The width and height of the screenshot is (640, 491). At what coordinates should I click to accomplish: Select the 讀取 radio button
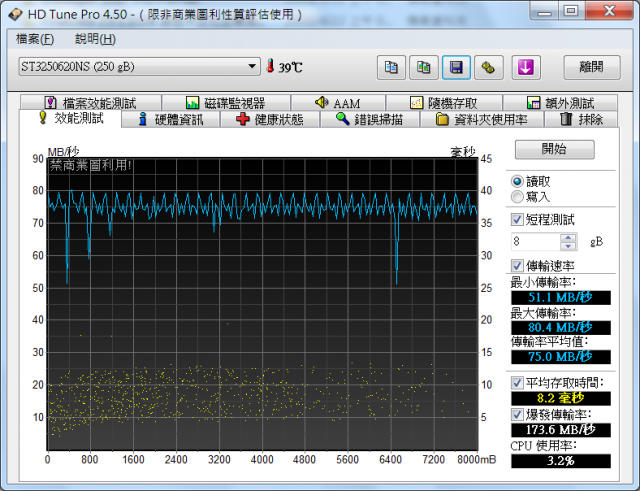[517, 181]
